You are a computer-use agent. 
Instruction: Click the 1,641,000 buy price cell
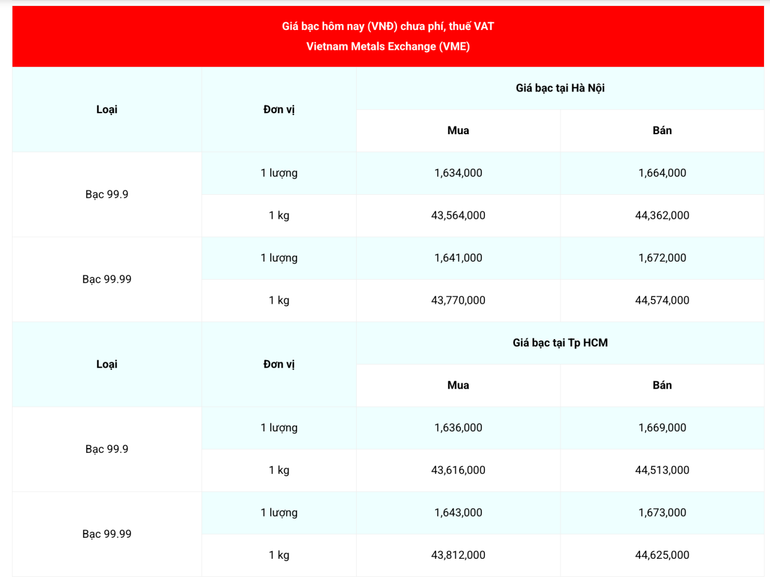pos(458,258)
